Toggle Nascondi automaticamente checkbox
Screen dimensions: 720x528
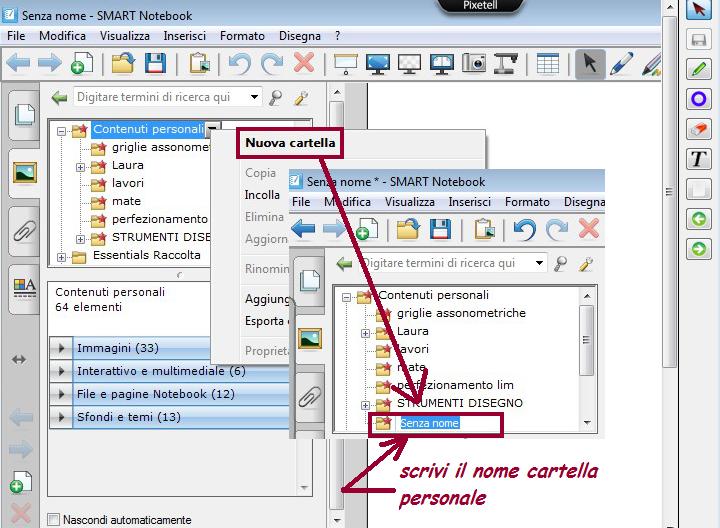point(54,520)
